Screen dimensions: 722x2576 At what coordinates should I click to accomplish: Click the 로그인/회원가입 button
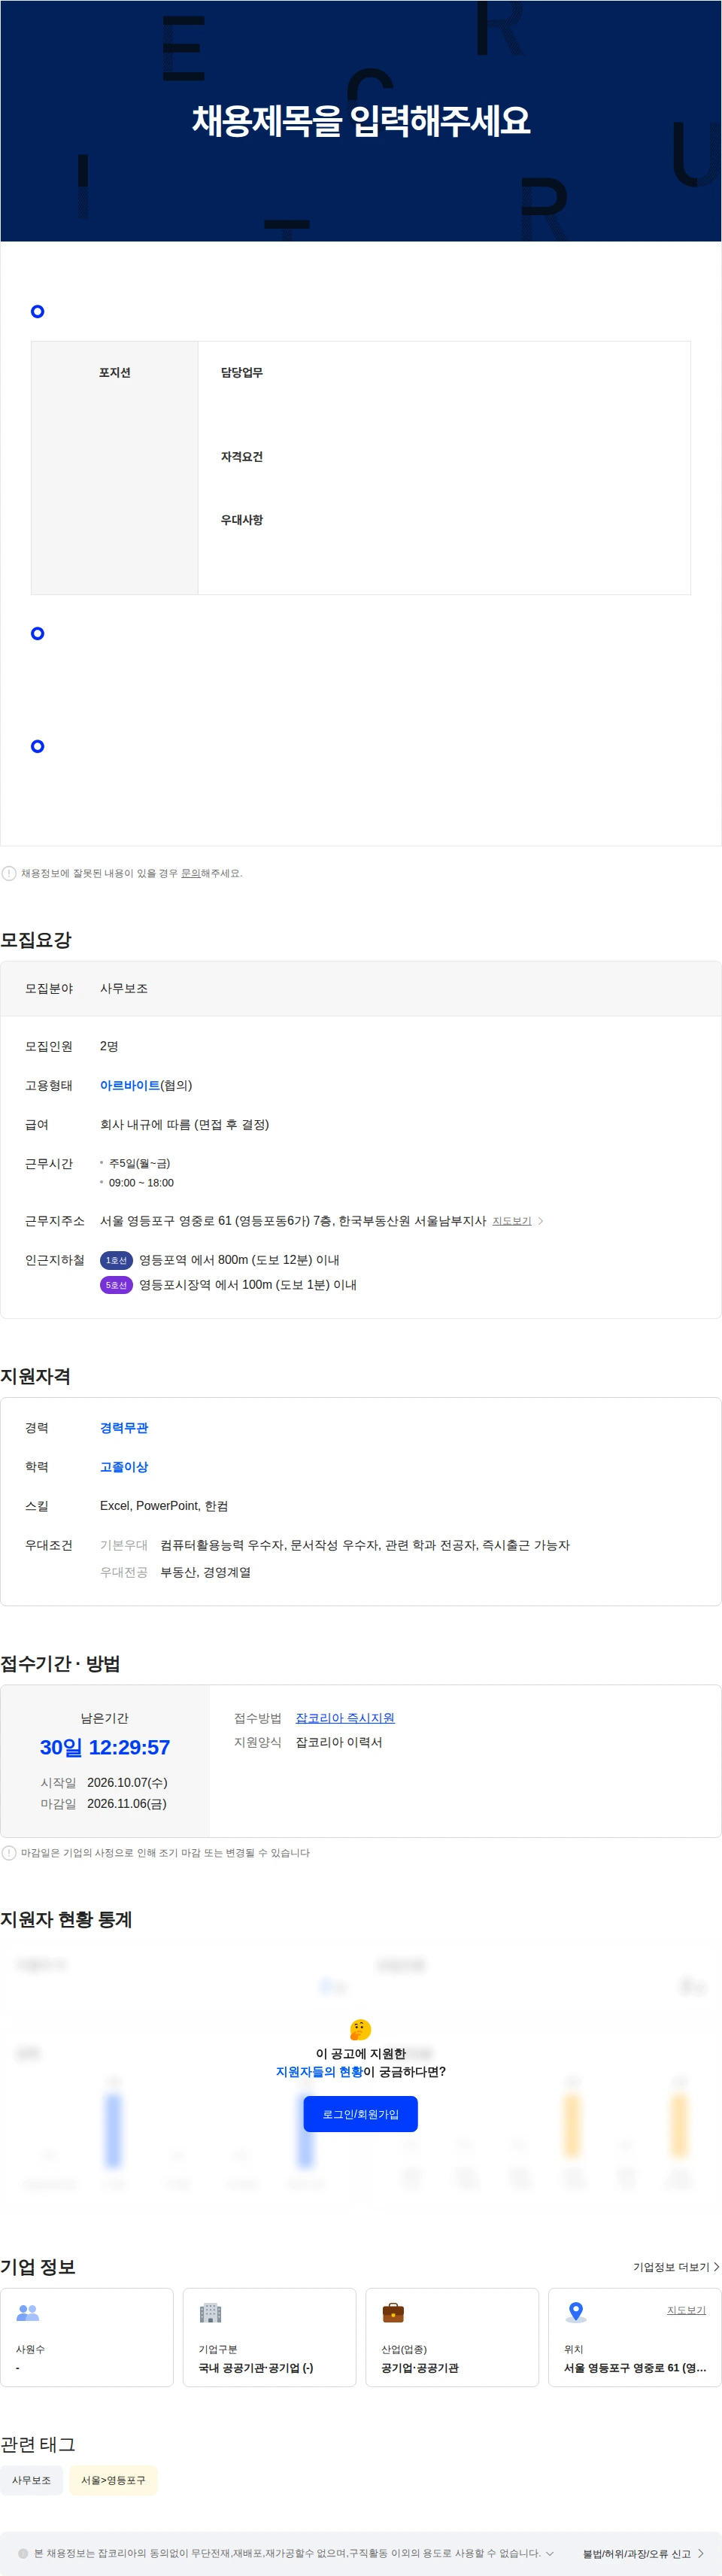(x=360, y=2114)
